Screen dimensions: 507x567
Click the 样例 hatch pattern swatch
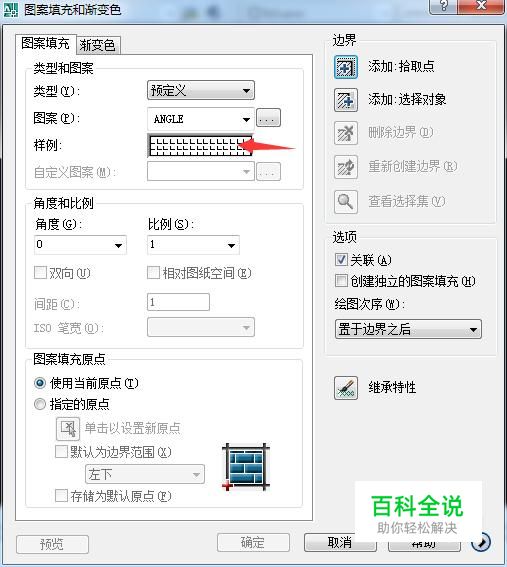point(201,146)
